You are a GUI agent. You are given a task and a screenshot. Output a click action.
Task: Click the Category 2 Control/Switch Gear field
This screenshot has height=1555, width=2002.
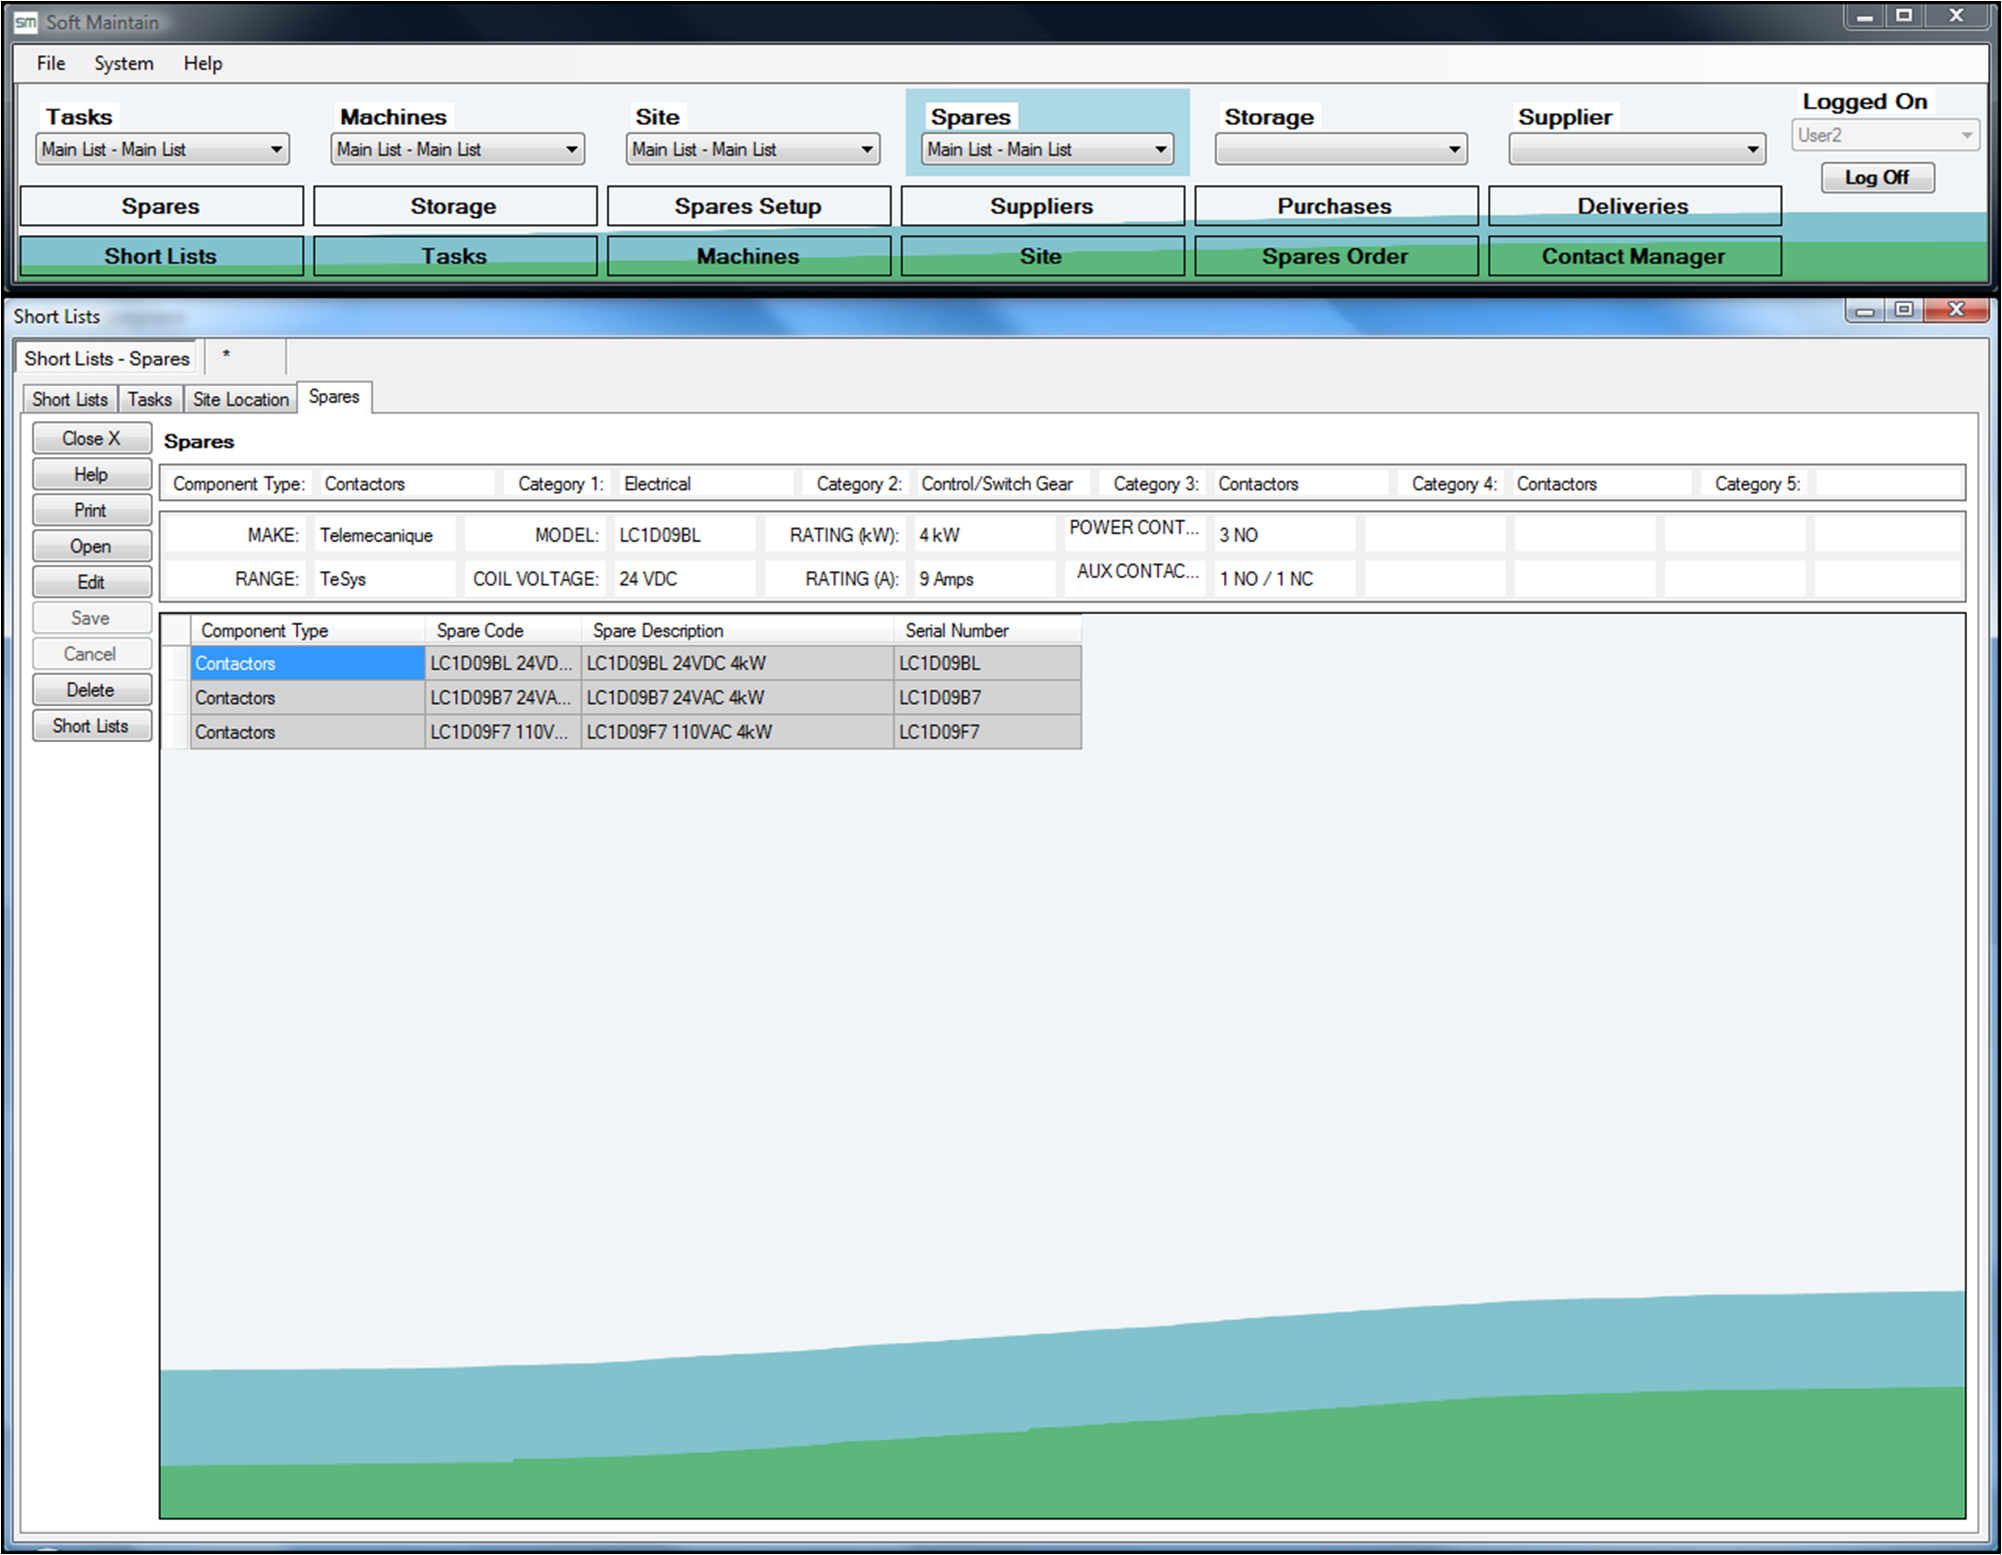click(x=1004, y=484)
